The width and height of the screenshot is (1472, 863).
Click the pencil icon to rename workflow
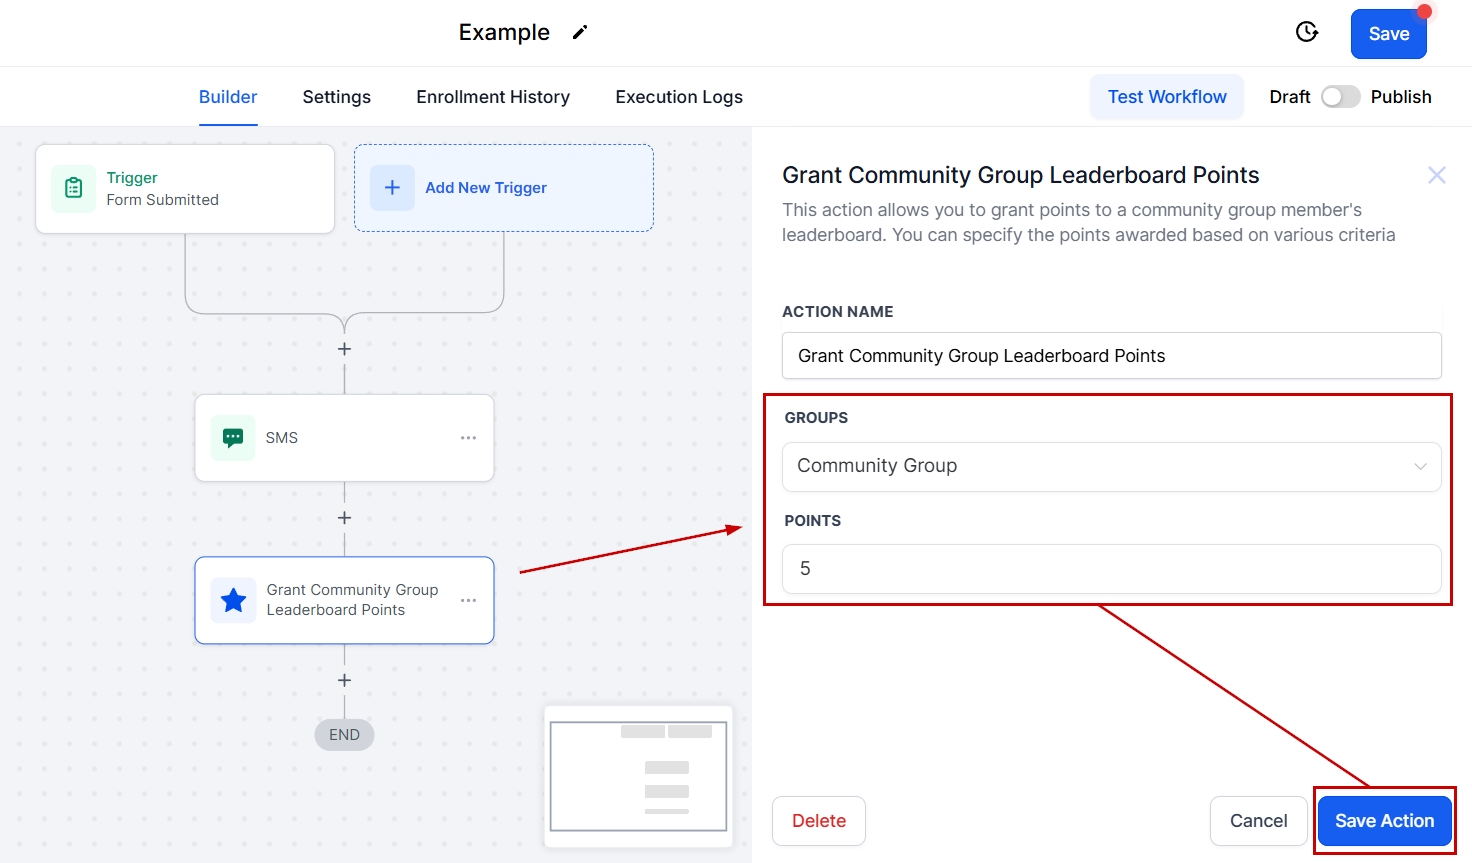coord(580,33)
